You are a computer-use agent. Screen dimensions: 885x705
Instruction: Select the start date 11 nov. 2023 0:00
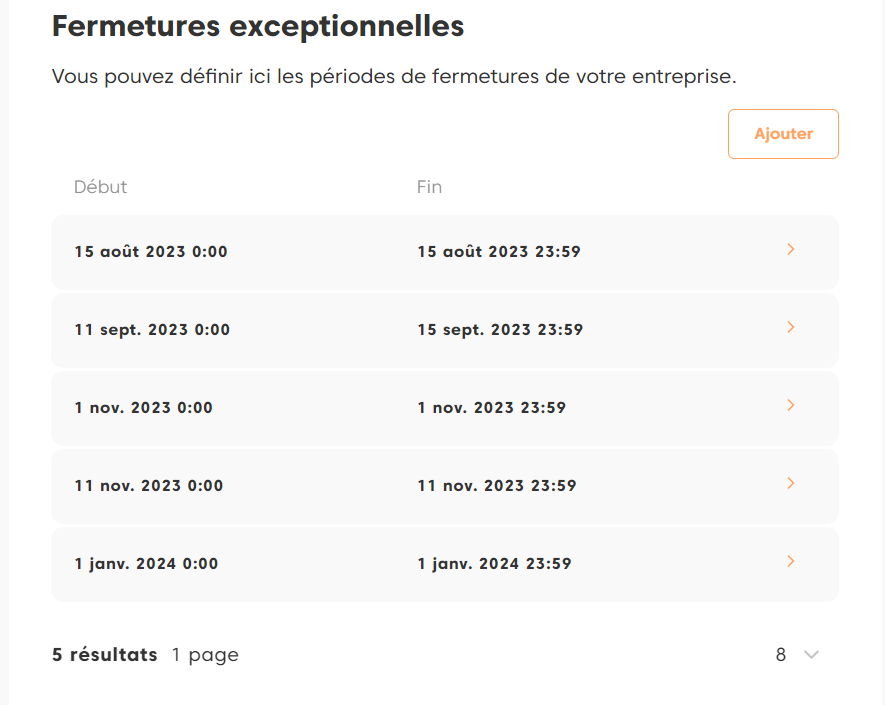click(x=149, y=486)
